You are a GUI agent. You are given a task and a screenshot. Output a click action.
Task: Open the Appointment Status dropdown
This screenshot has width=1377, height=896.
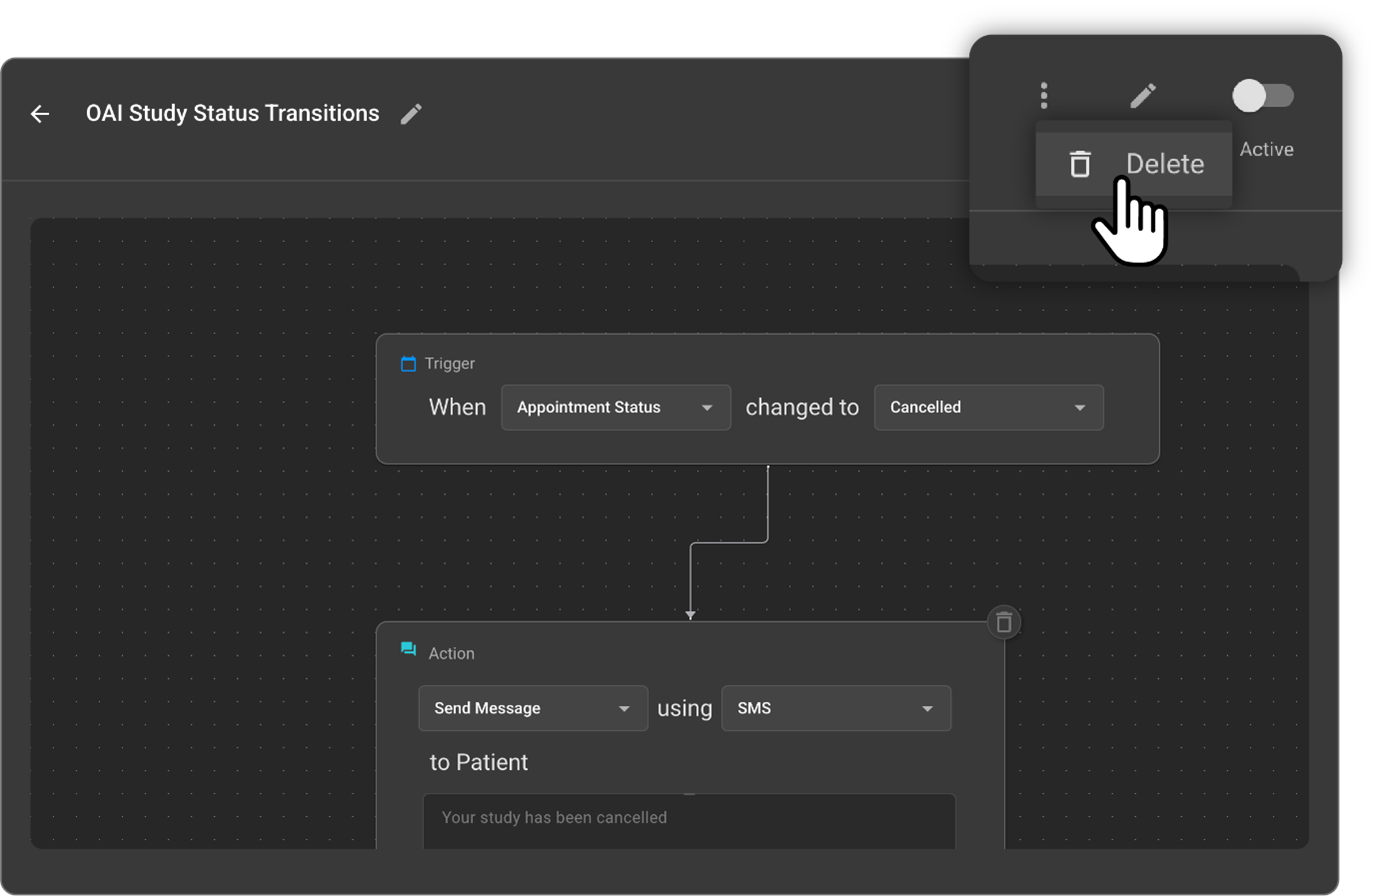pos(615,408)
